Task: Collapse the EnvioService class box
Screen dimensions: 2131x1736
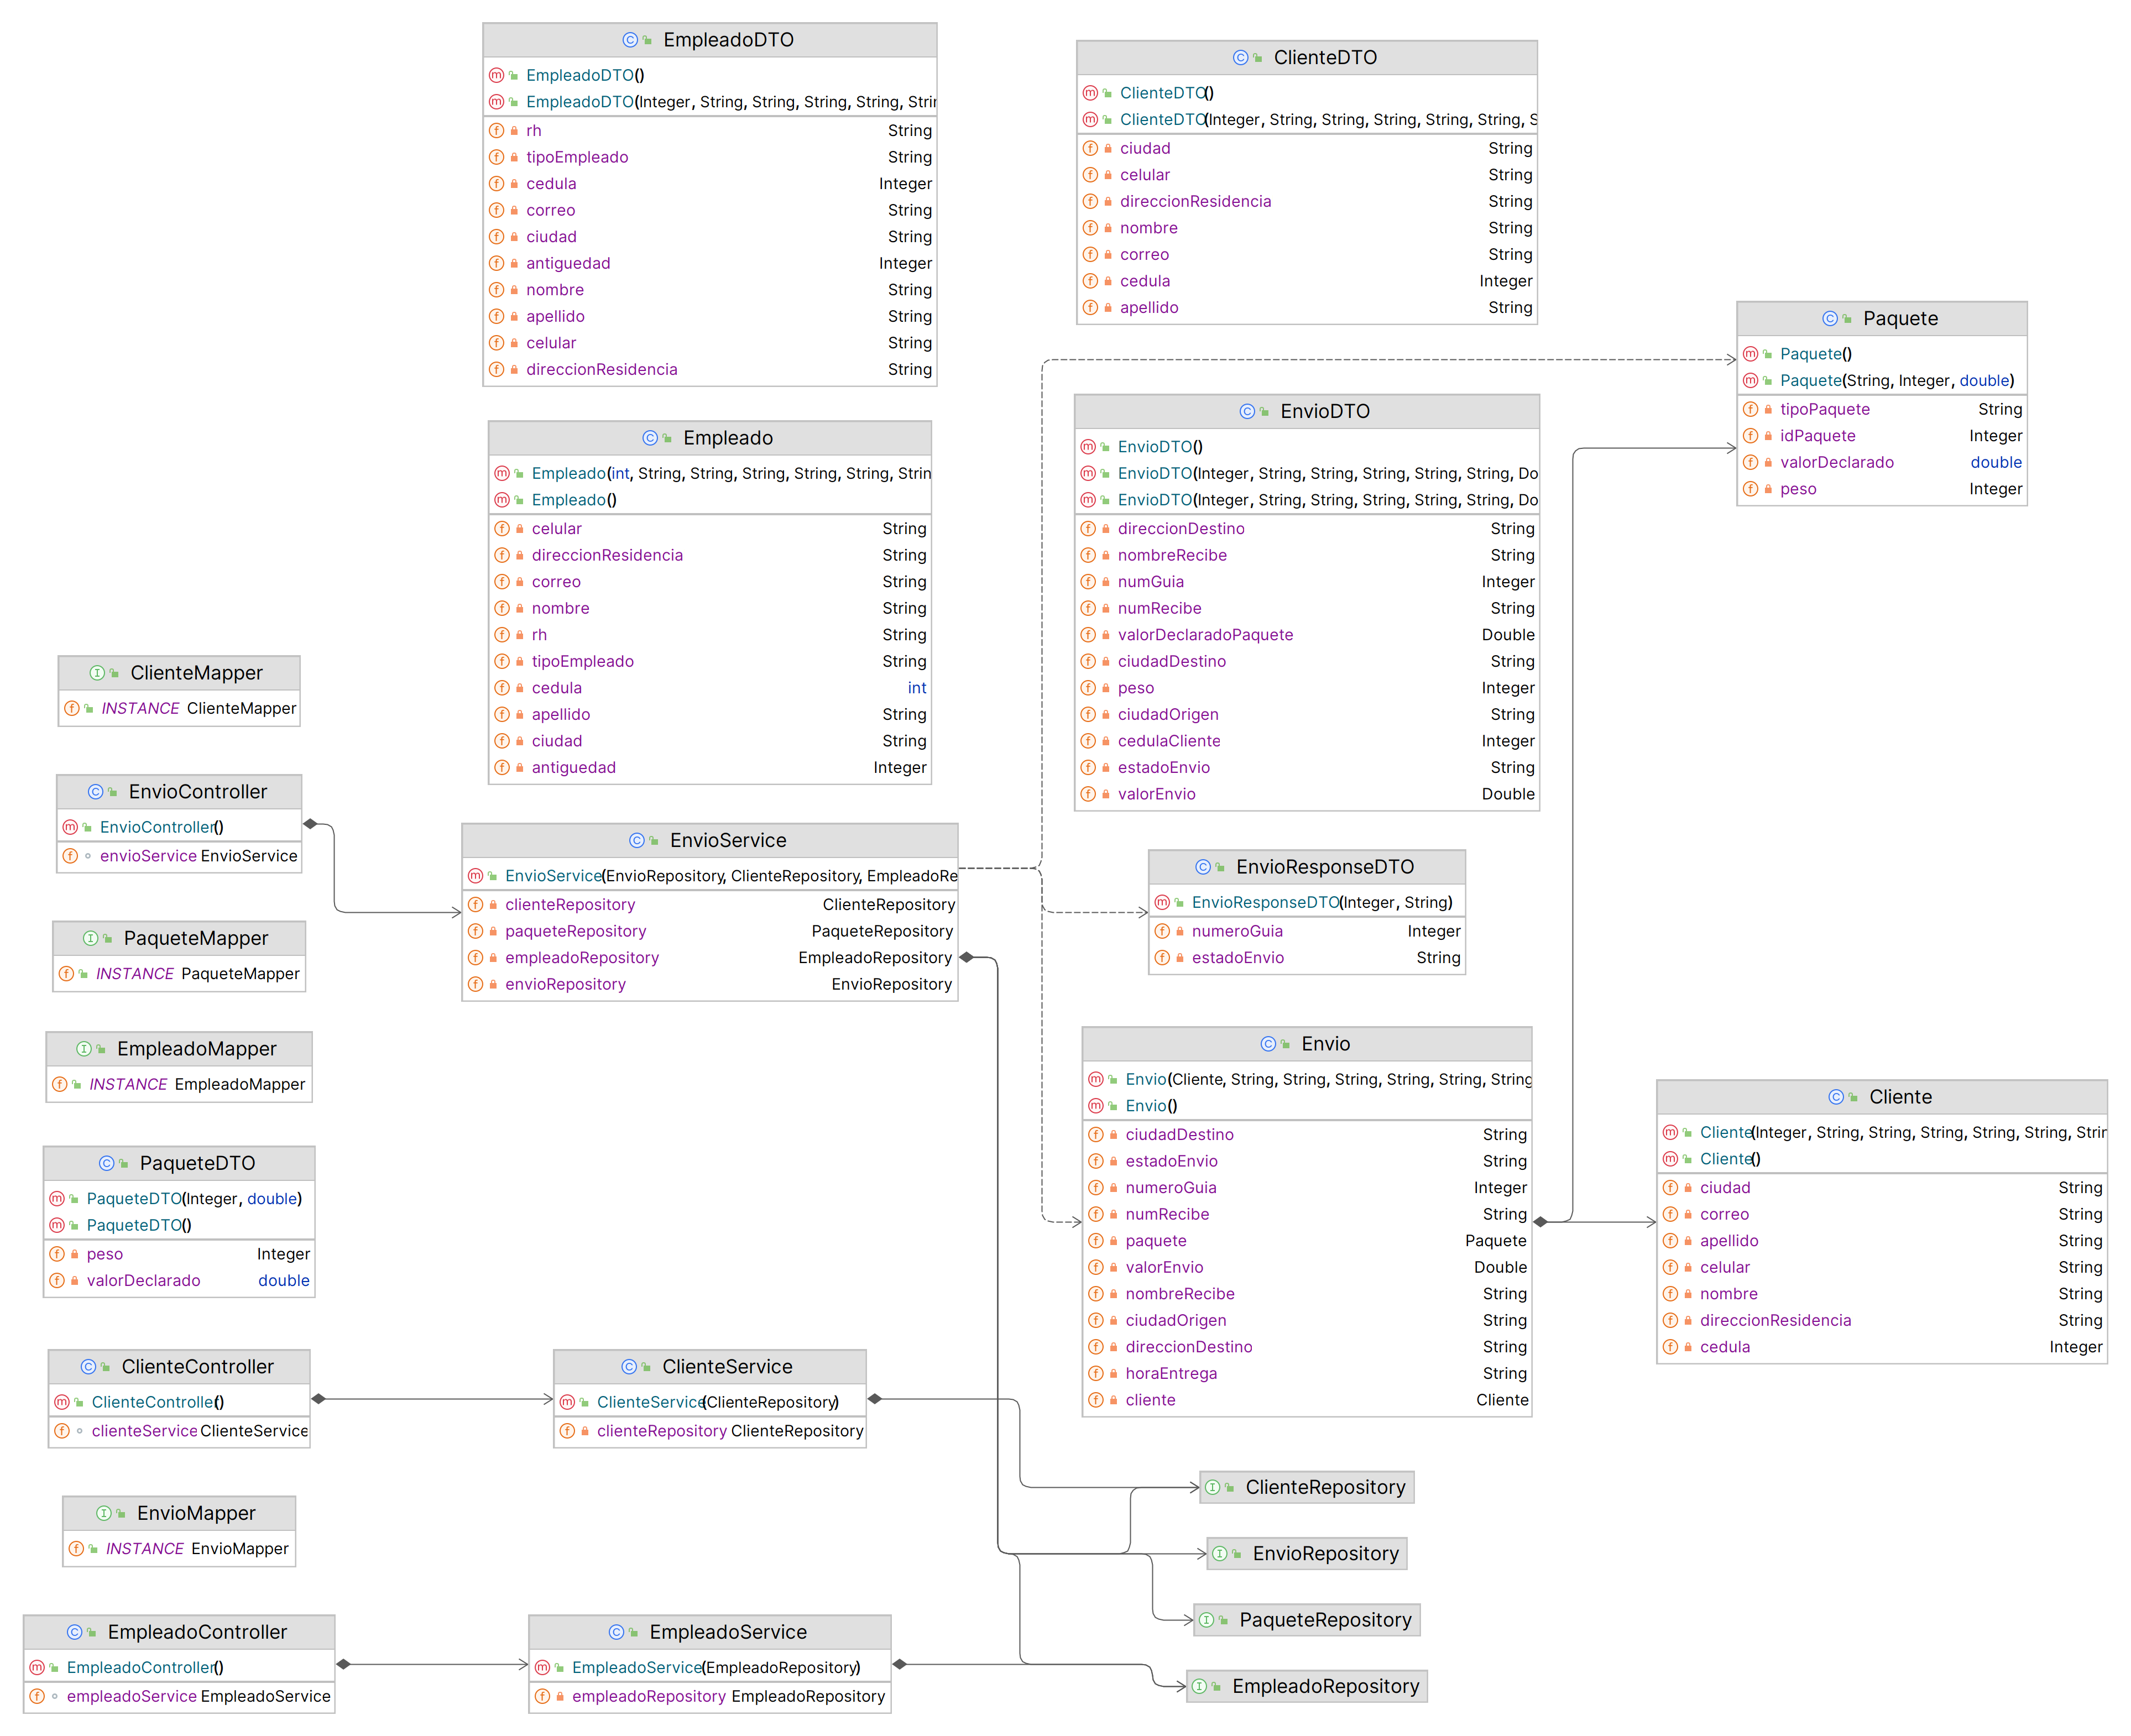Action: [710, 840]
